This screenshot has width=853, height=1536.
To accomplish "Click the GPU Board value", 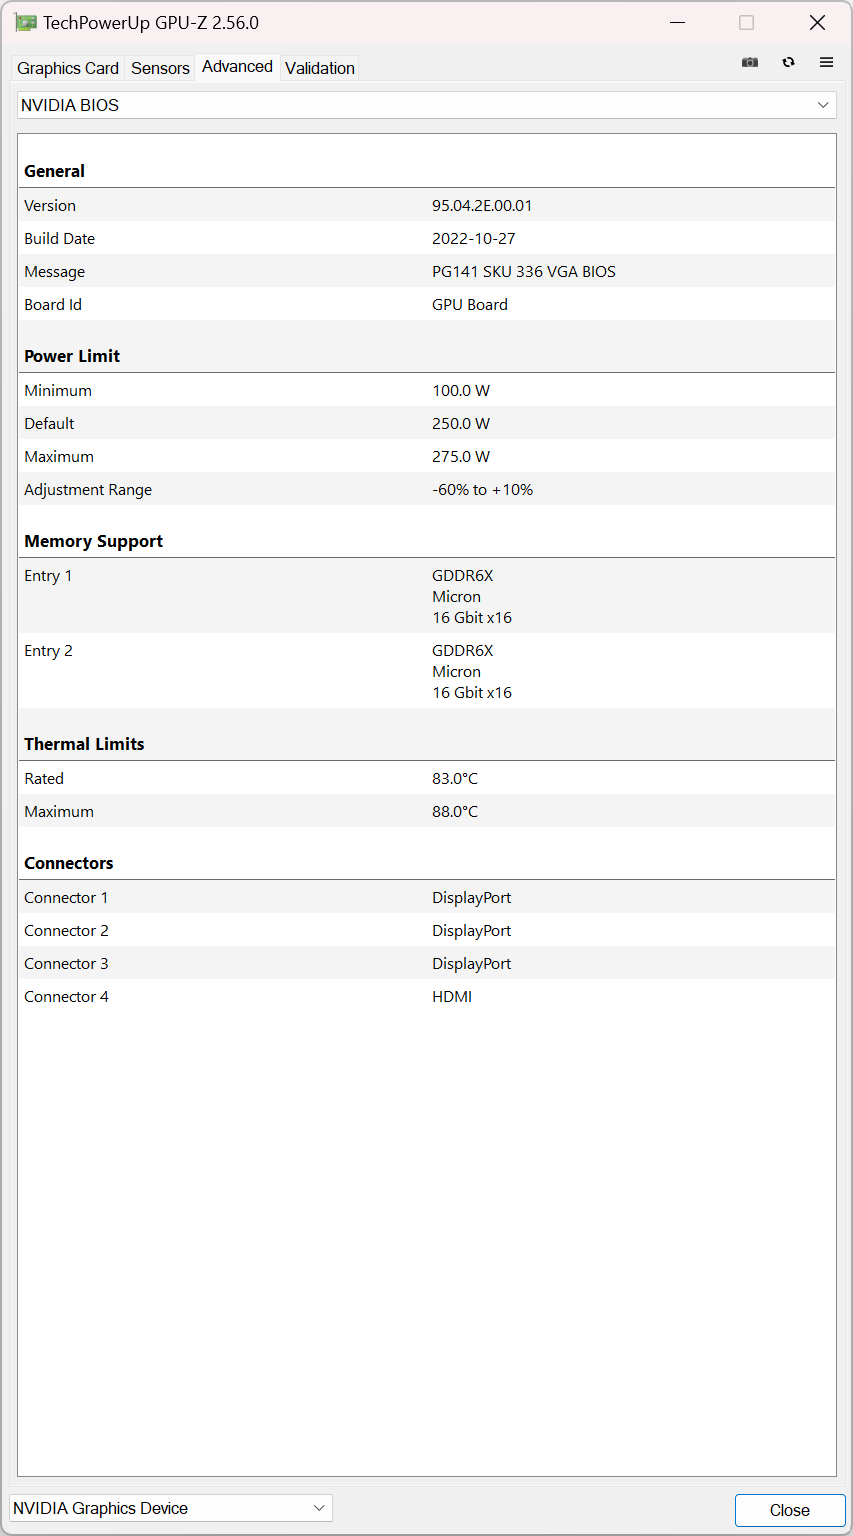I will point(470,305).
